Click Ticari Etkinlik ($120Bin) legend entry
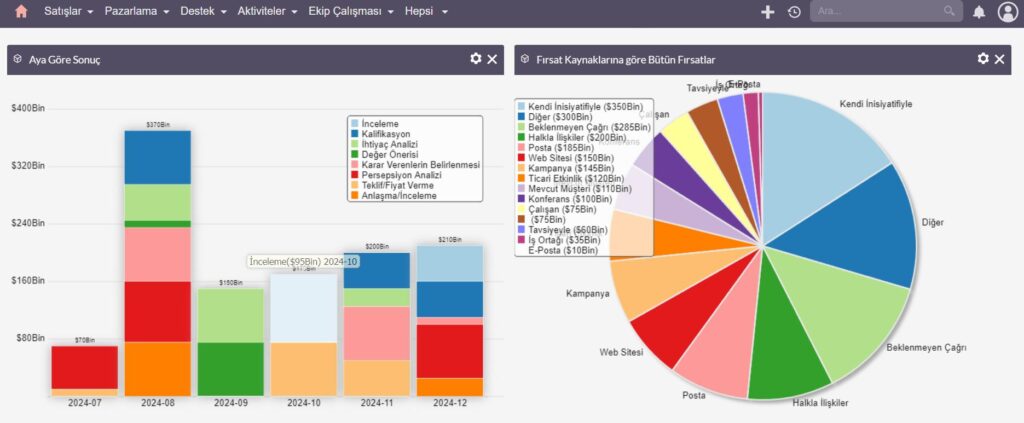 (571, 178)
